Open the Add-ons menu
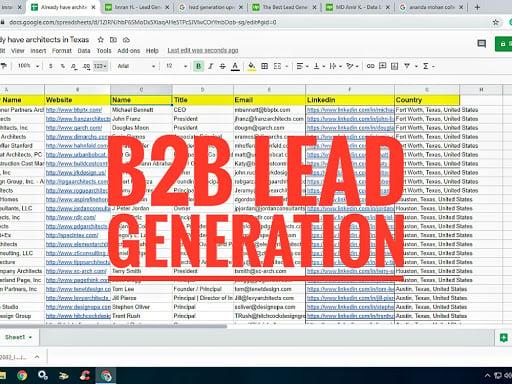 click(129, 51)
